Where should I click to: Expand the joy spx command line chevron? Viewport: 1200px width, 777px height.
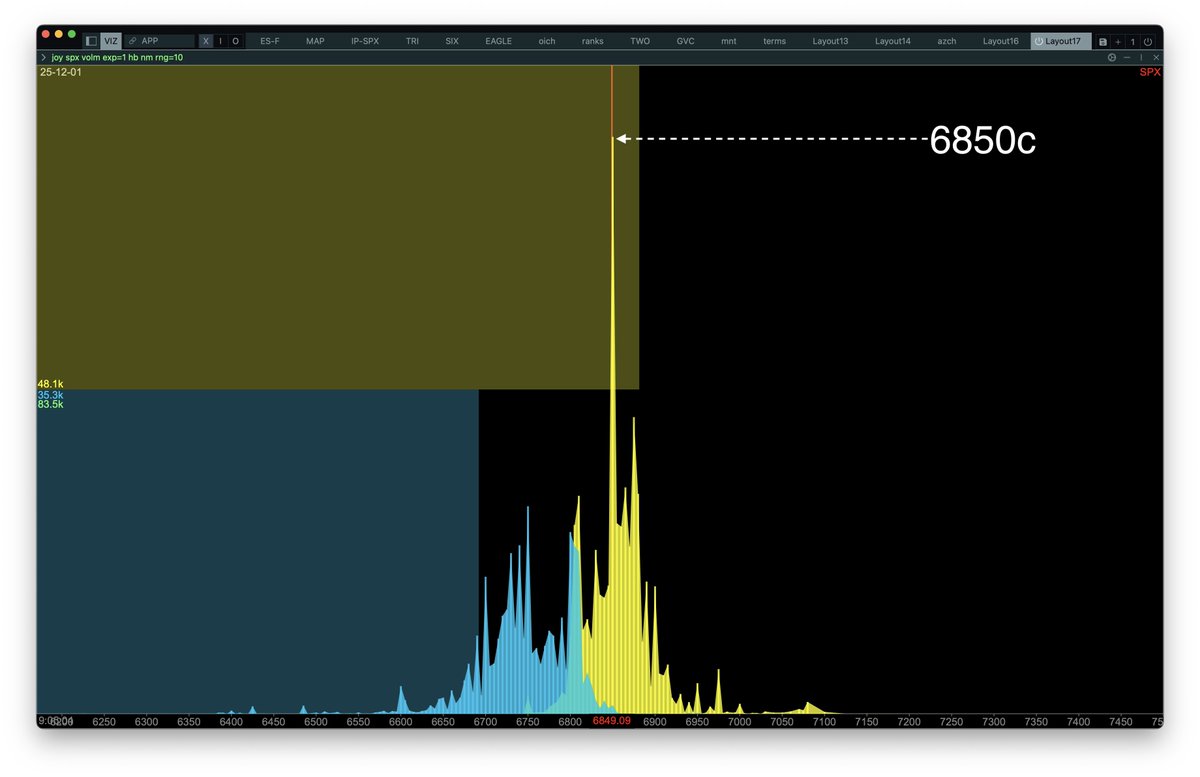[43, 57]
